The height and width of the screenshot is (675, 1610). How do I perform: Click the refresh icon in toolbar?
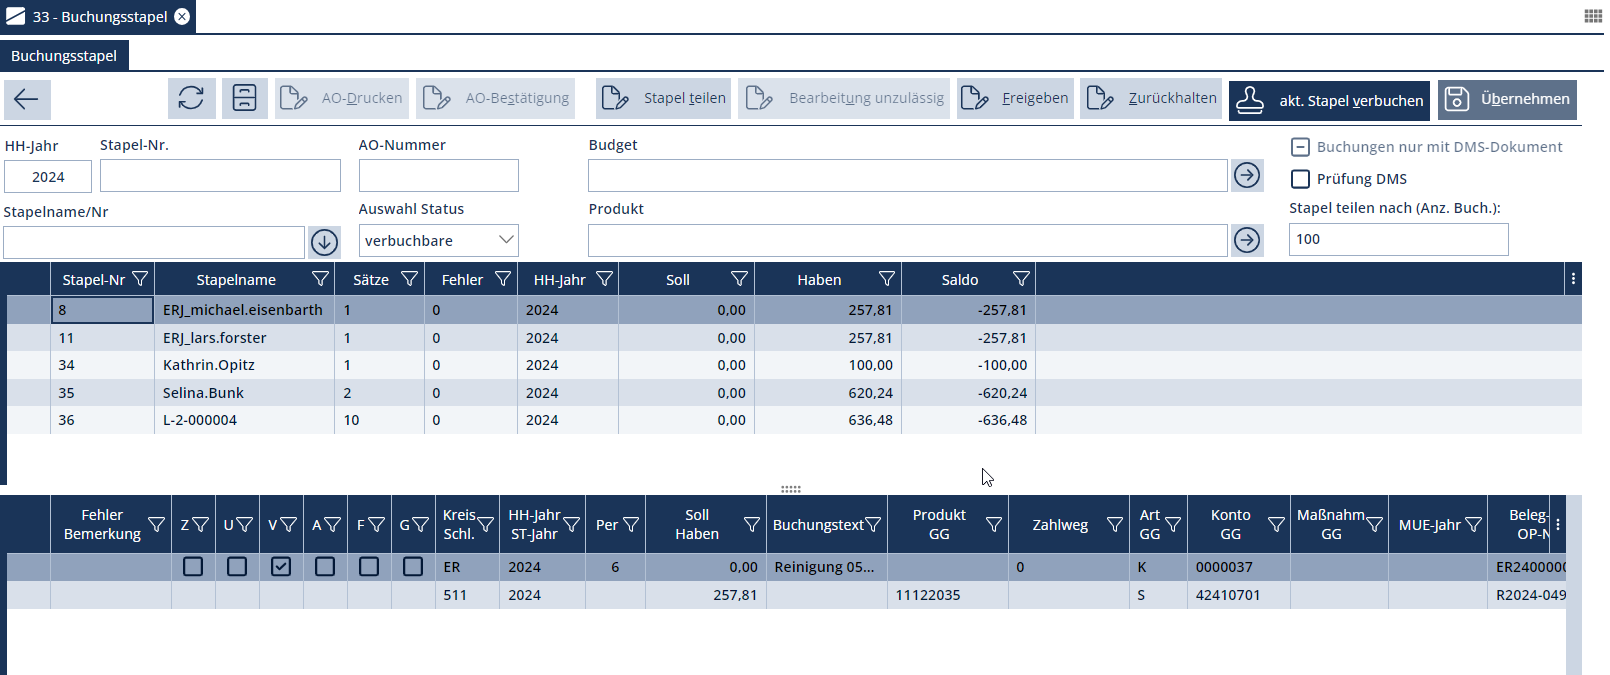pos(191,98)
